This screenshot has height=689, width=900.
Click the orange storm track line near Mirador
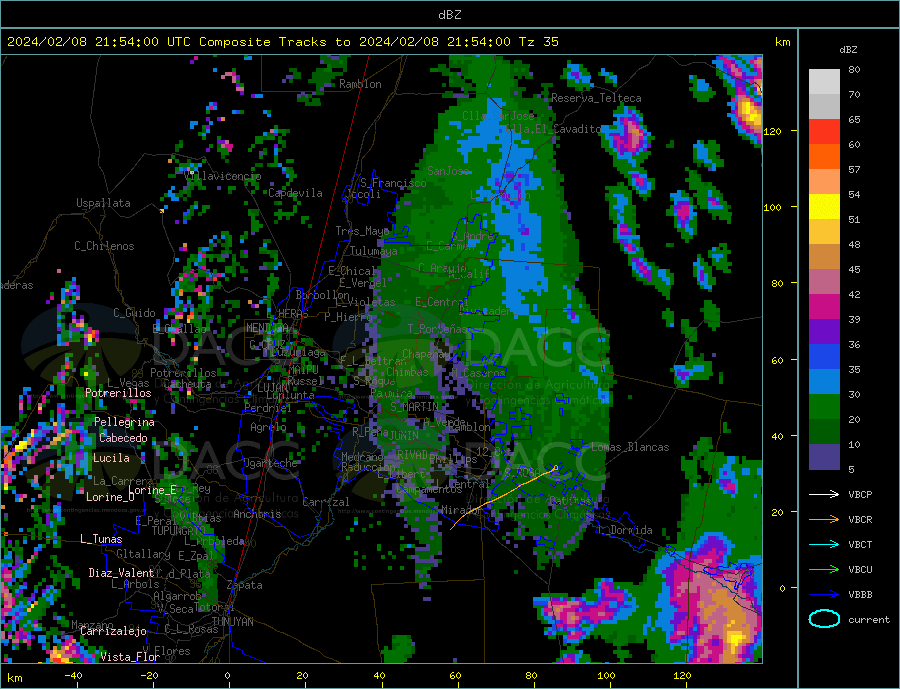(x=504, y=496)
